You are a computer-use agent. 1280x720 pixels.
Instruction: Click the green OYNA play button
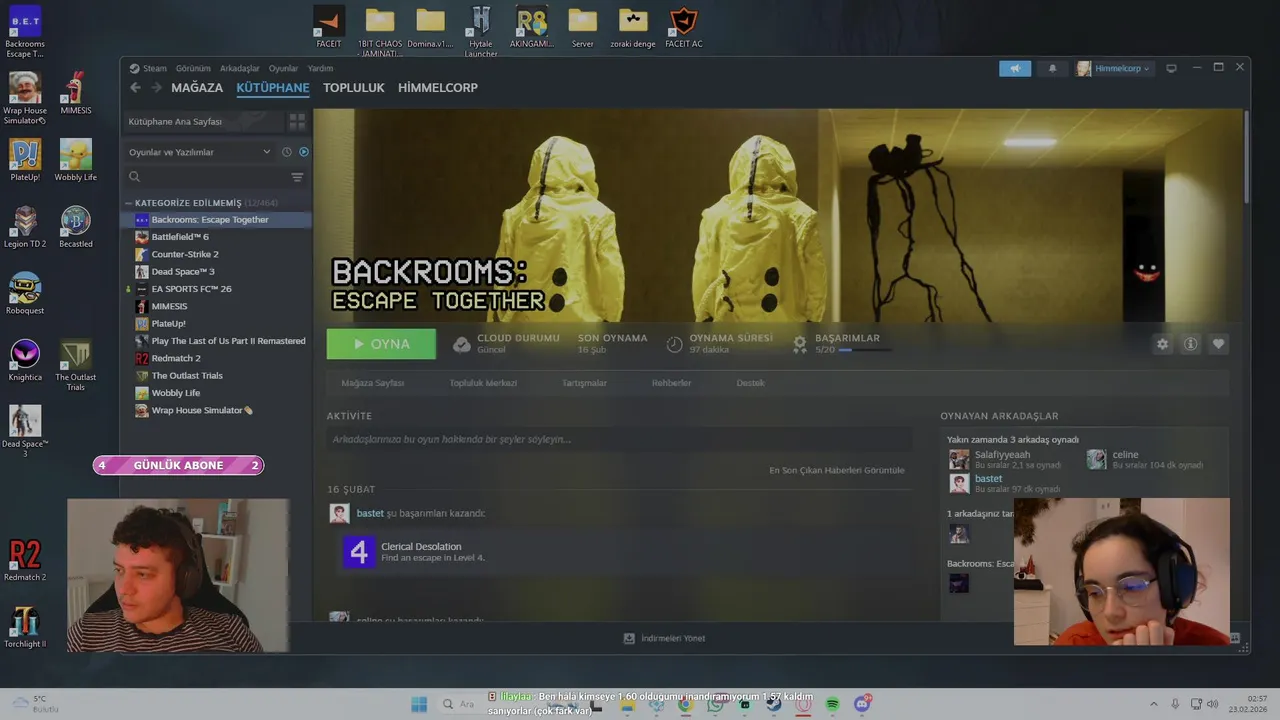point(381,344)
